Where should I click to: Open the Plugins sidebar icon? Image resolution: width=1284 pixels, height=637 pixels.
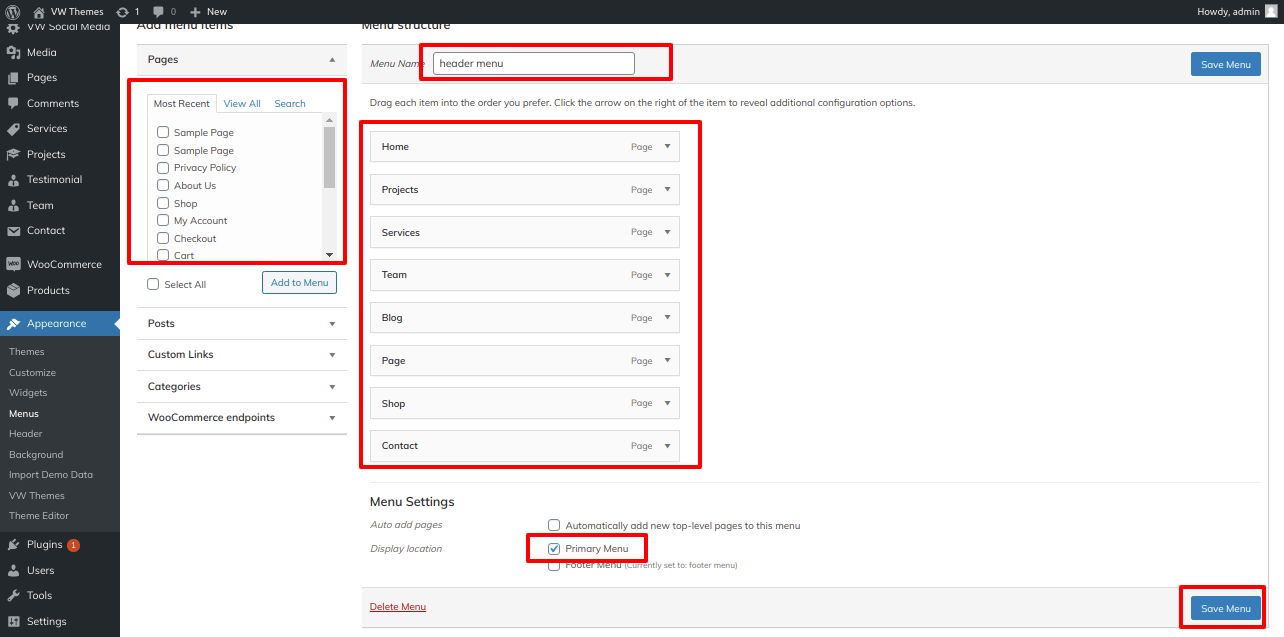[13, 545]
